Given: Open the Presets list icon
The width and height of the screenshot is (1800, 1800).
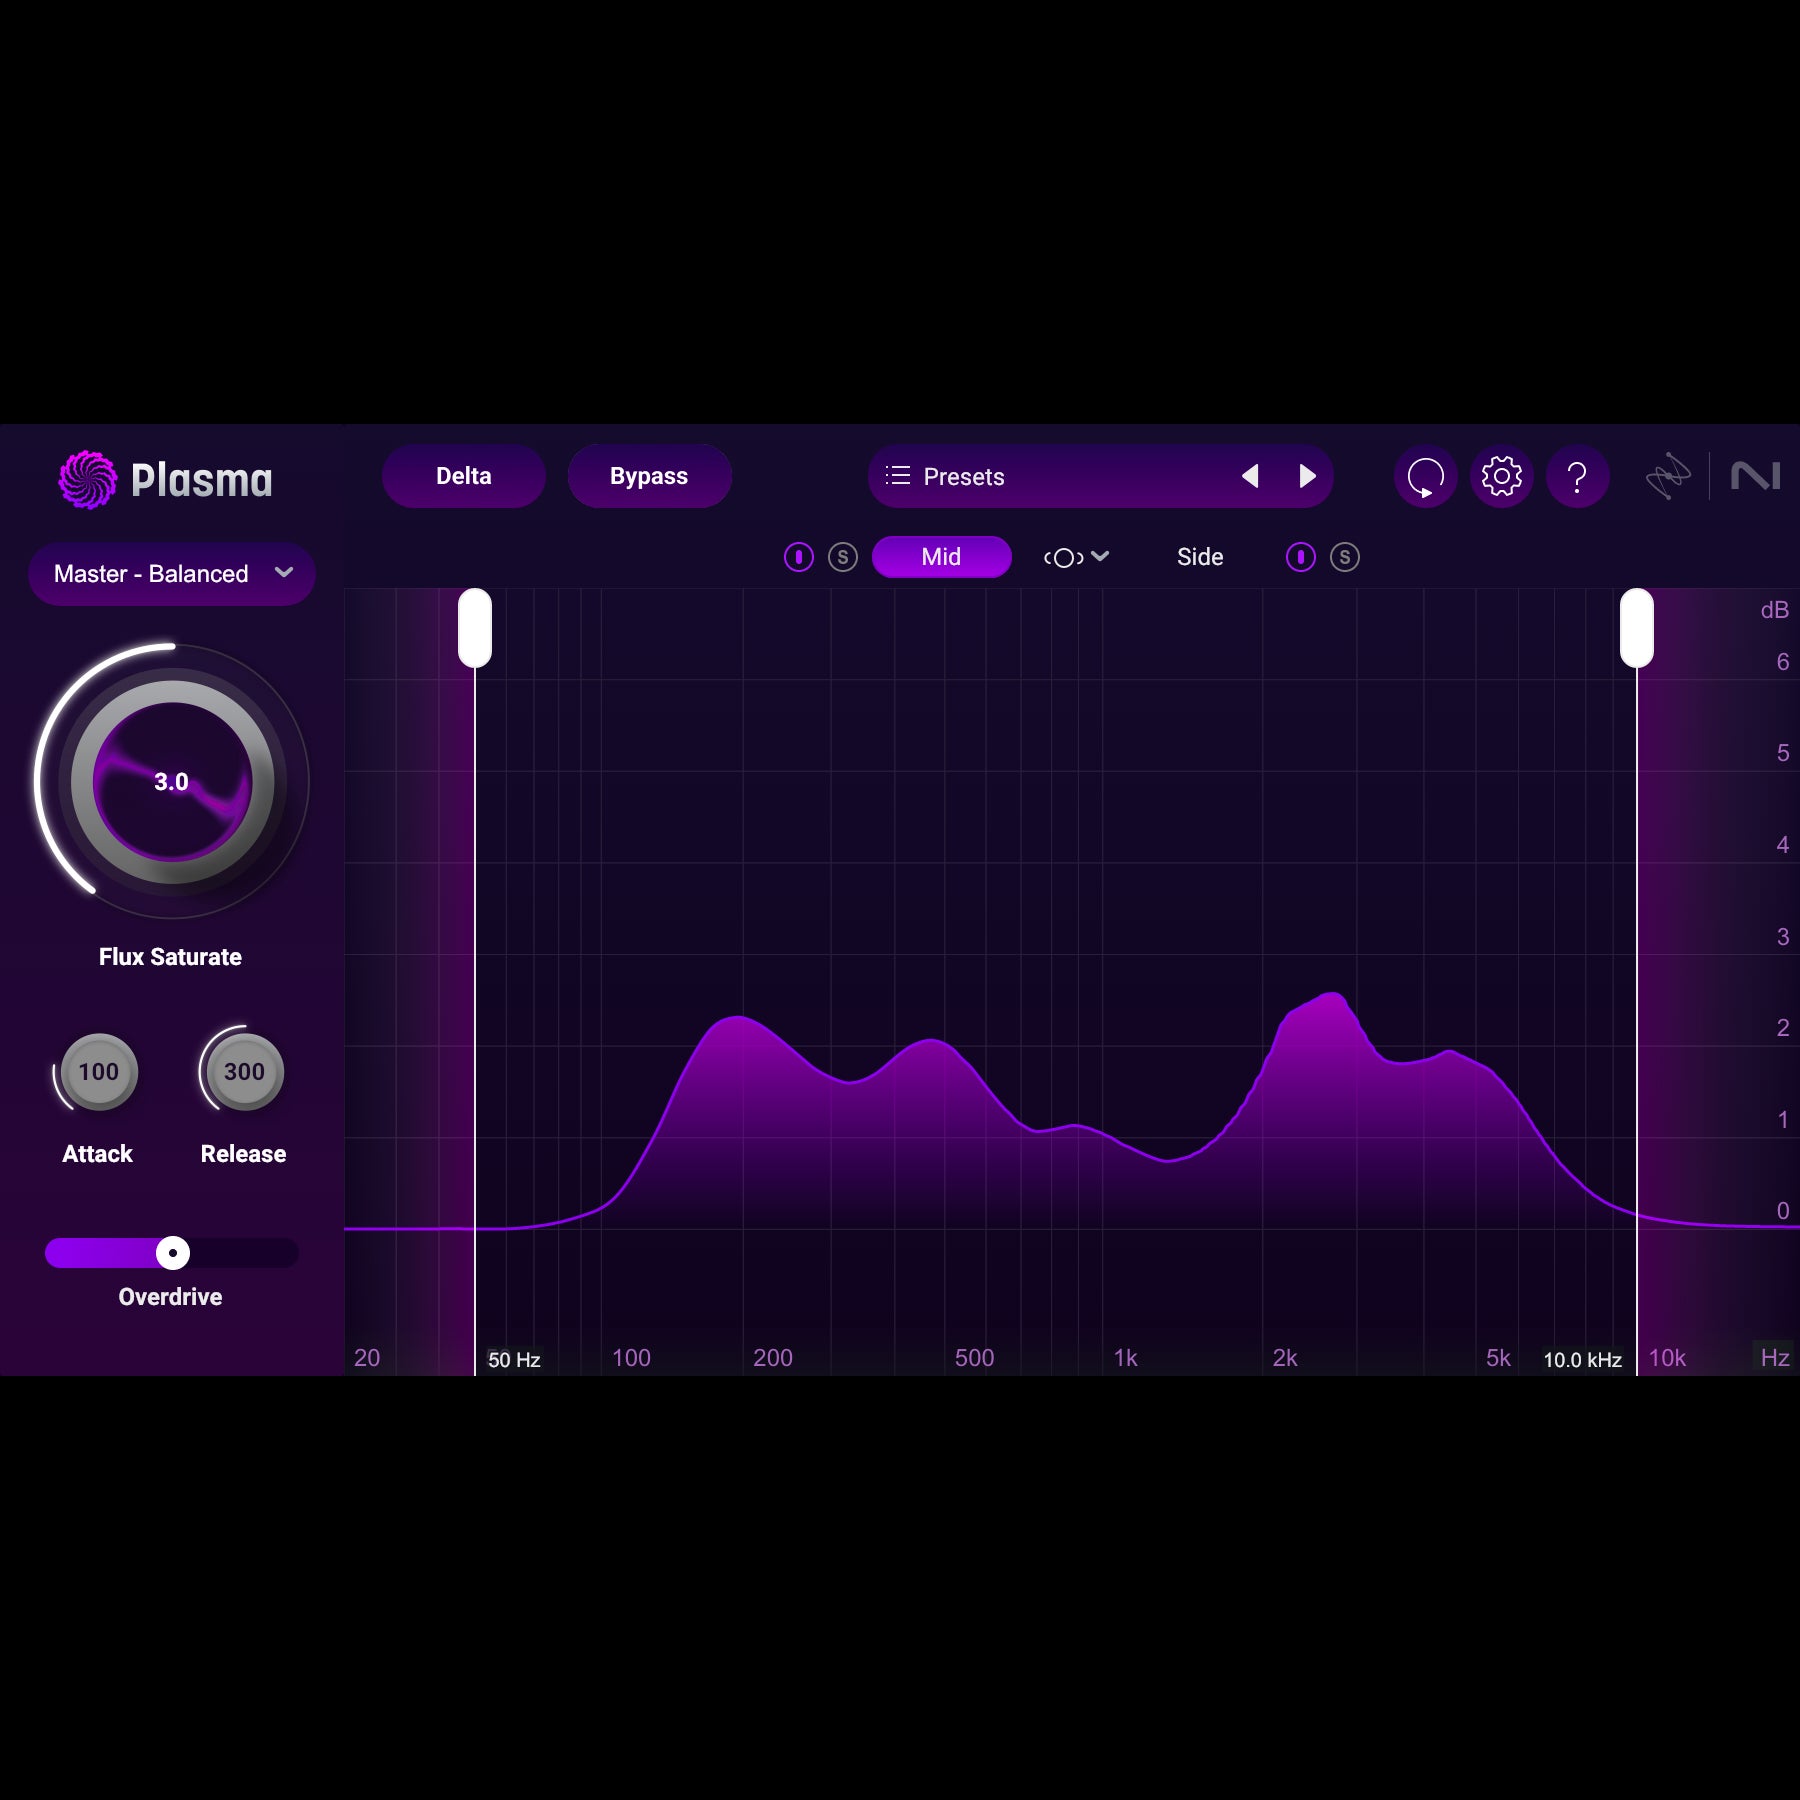Looking at the screenshot, I should pos(898,476).
